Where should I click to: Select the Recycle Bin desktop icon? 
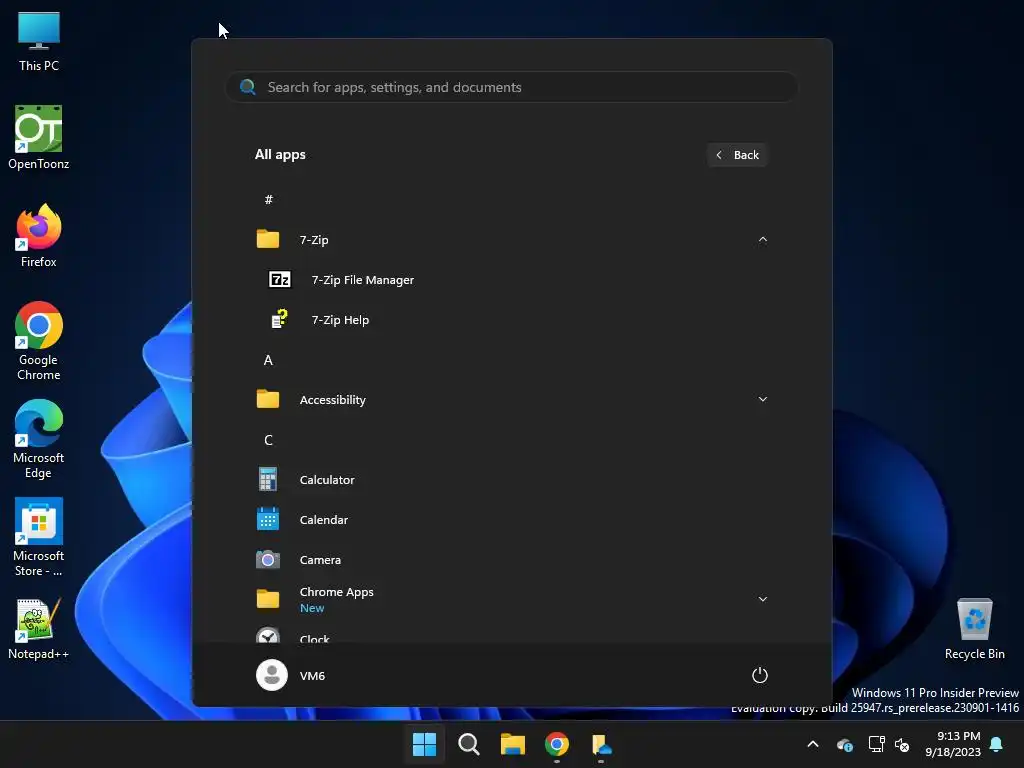point(974,628)
